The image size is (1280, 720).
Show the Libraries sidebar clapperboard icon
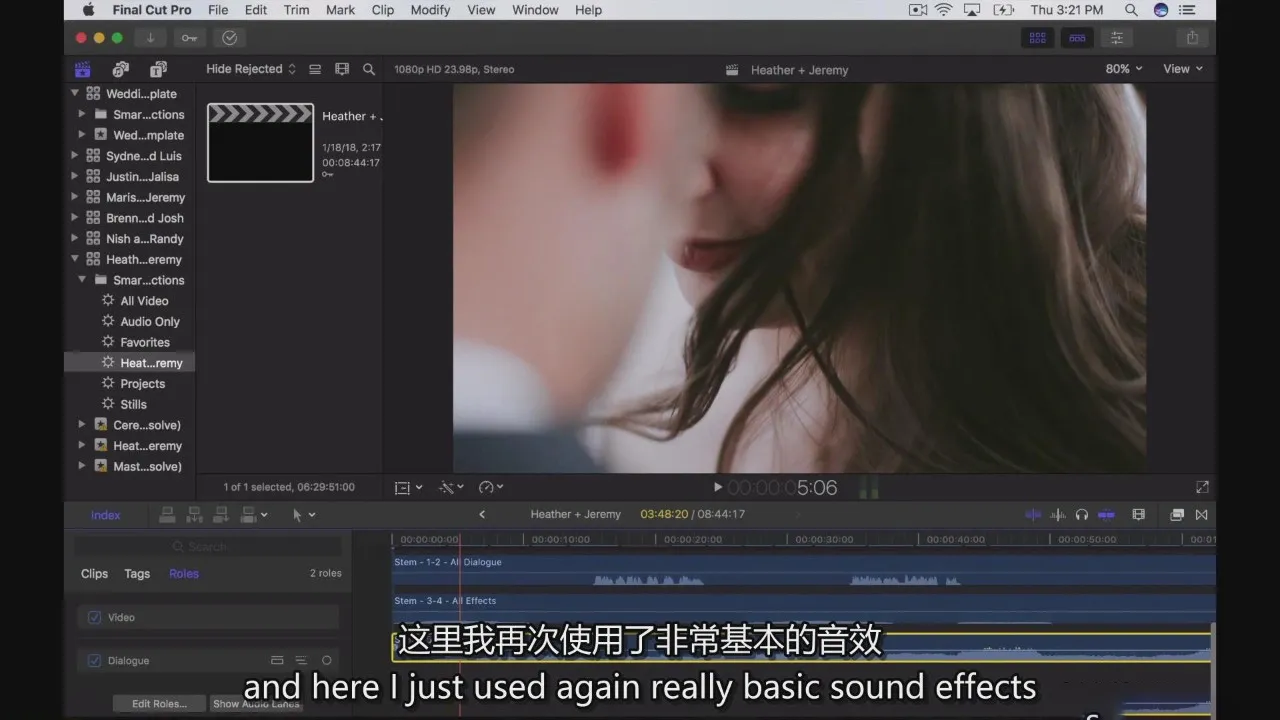pyautogui.click(x=82, y=69)
